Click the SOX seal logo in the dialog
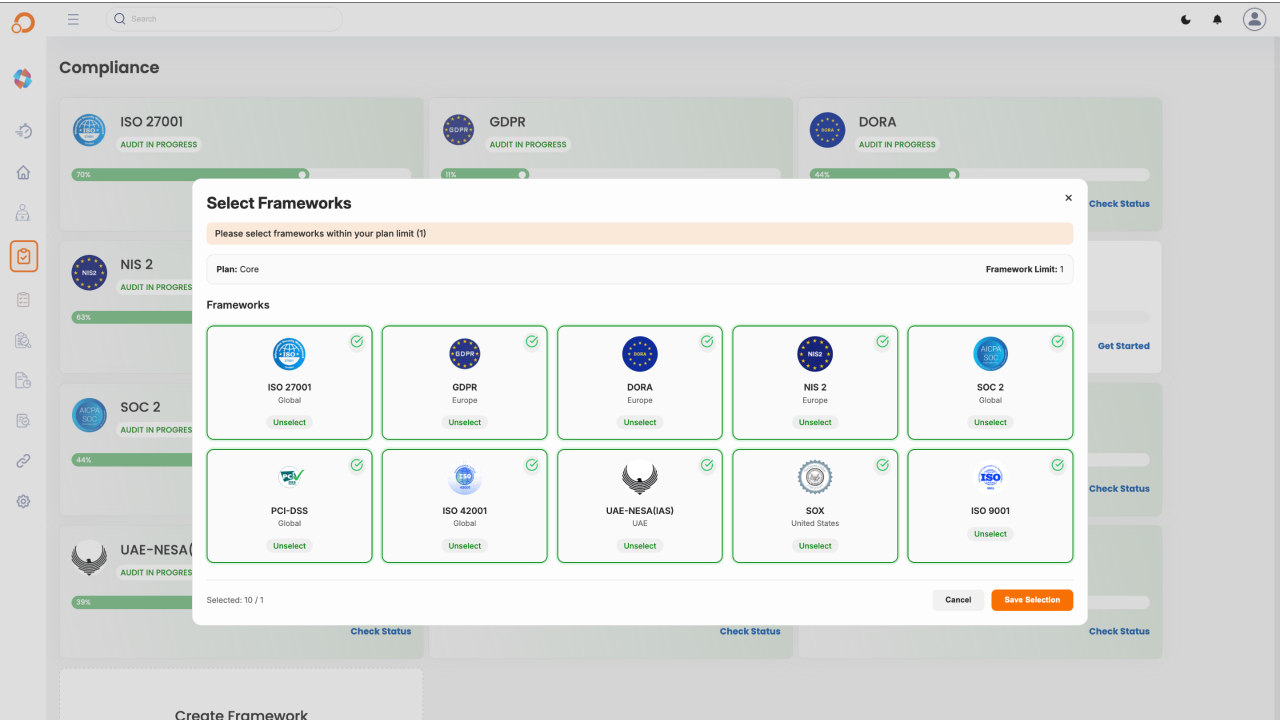Screen dimensions: 1280x720 click(x=815, y=478)
